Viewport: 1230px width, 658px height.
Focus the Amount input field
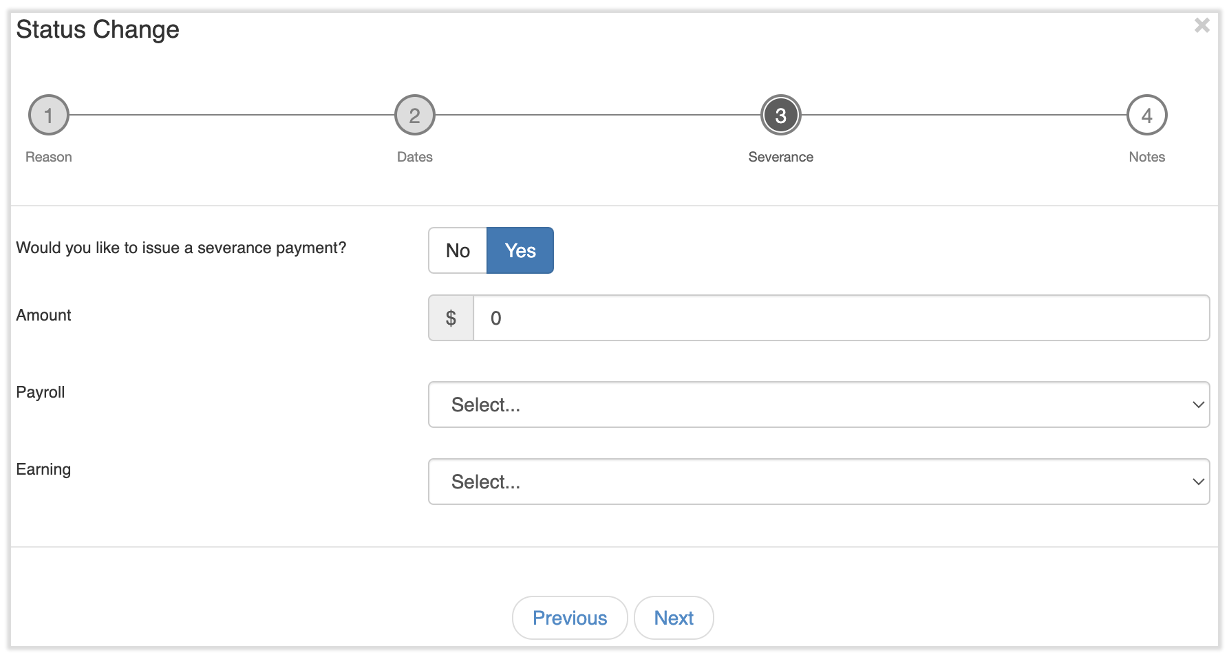click(x=840, y=318)
